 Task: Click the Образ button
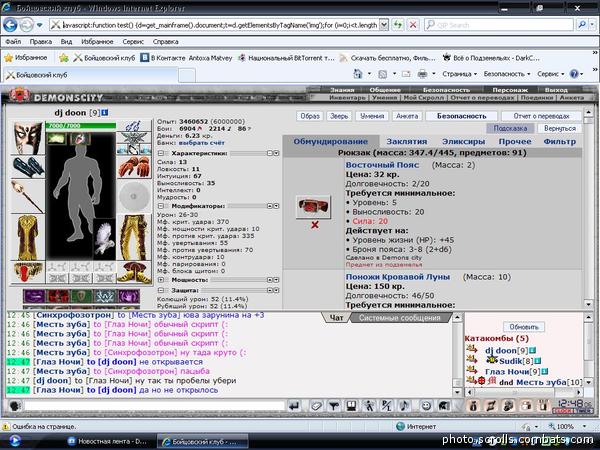(310, 116)
